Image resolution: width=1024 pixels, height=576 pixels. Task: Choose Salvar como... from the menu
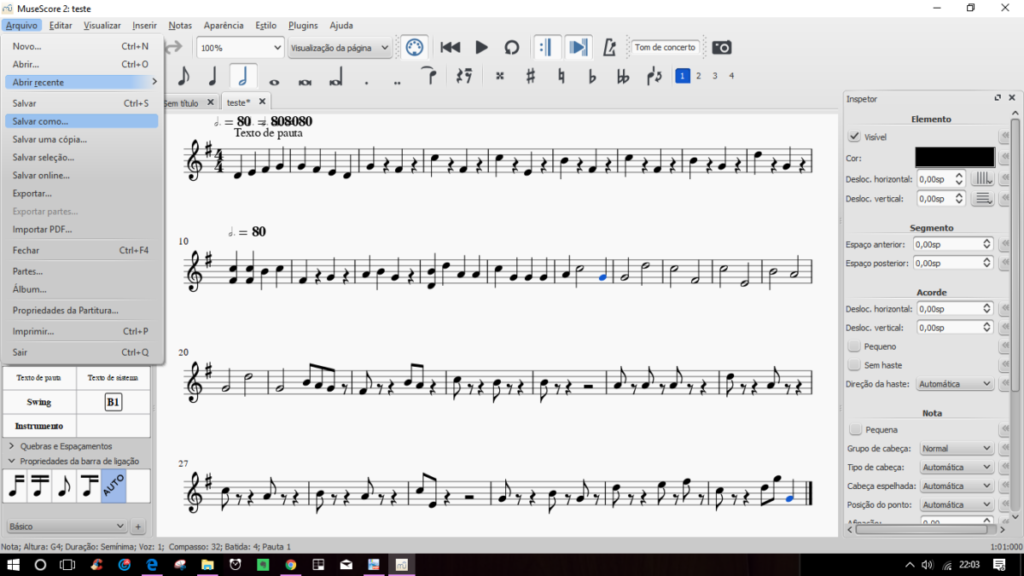[x=41, y=121]
